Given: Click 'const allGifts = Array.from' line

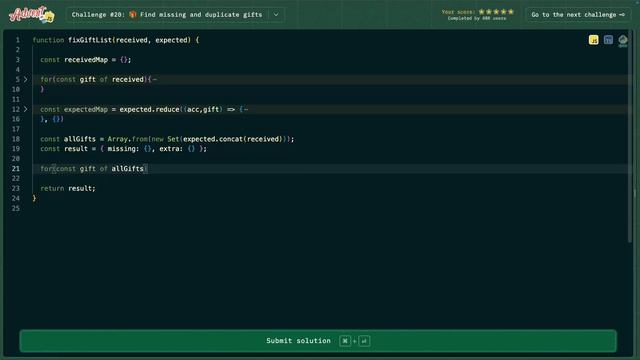Looking at the screenshot, I should pos(167,139).
